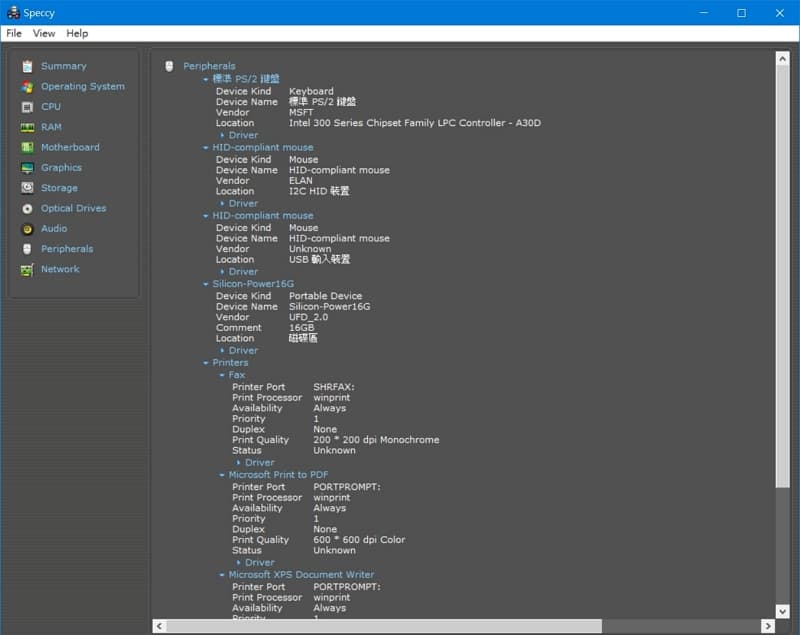Select the vendor value 'UFD_2.0'
800x635 pixels.
pos(308,317)
